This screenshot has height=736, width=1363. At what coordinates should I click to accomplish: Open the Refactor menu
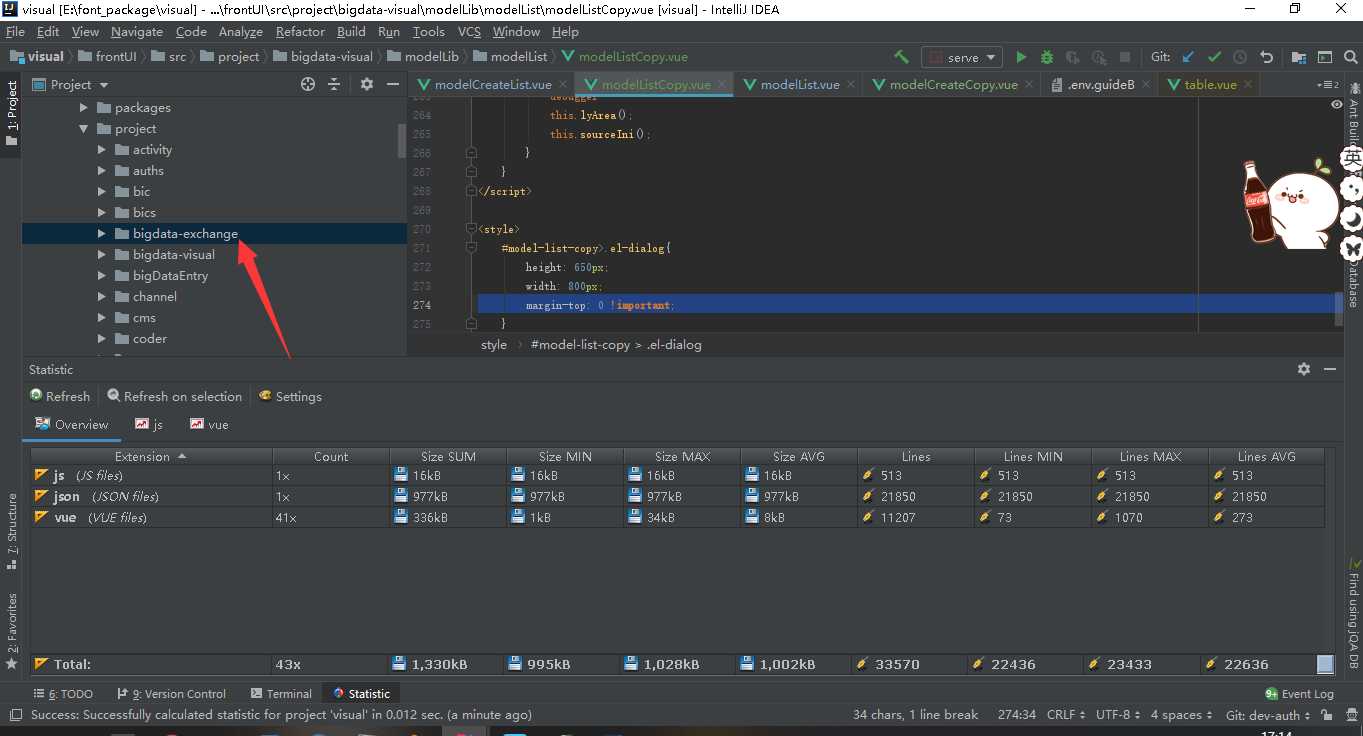300,32
